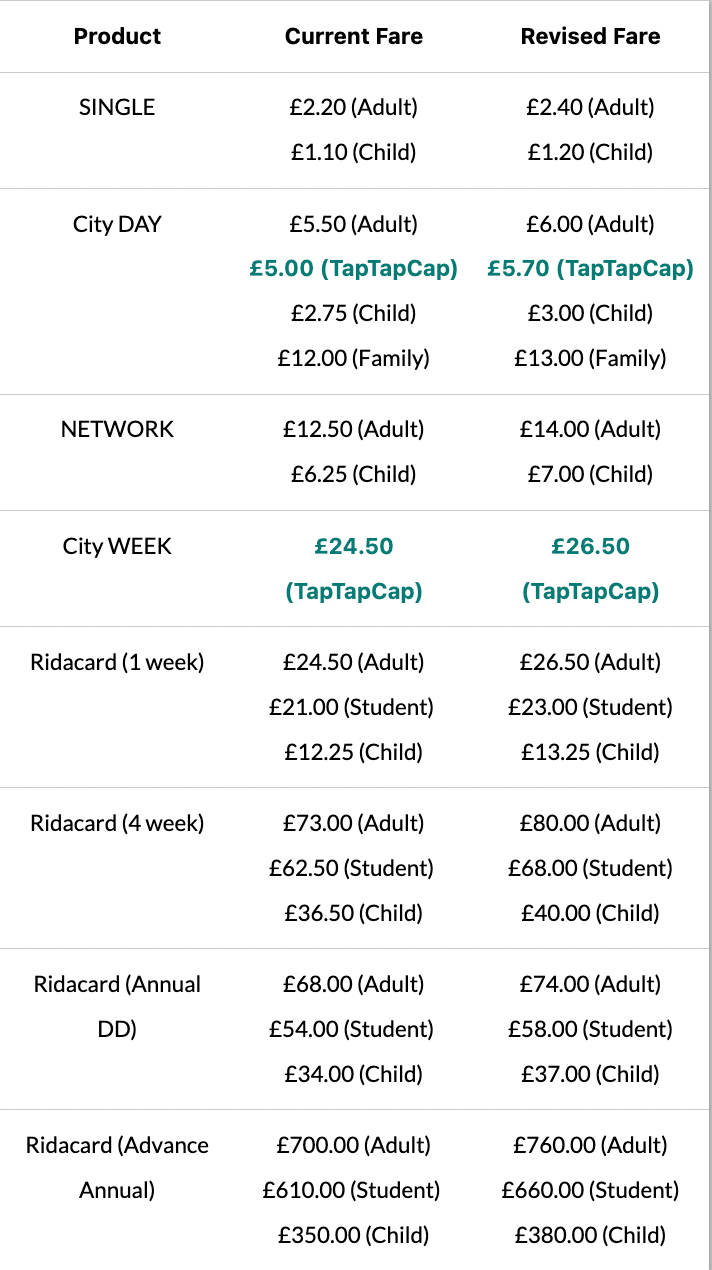This screenshot has height=1270, width=712.
Task: Select the Ridacard (Advance Annual) product cell
Action: [117, 1167]
